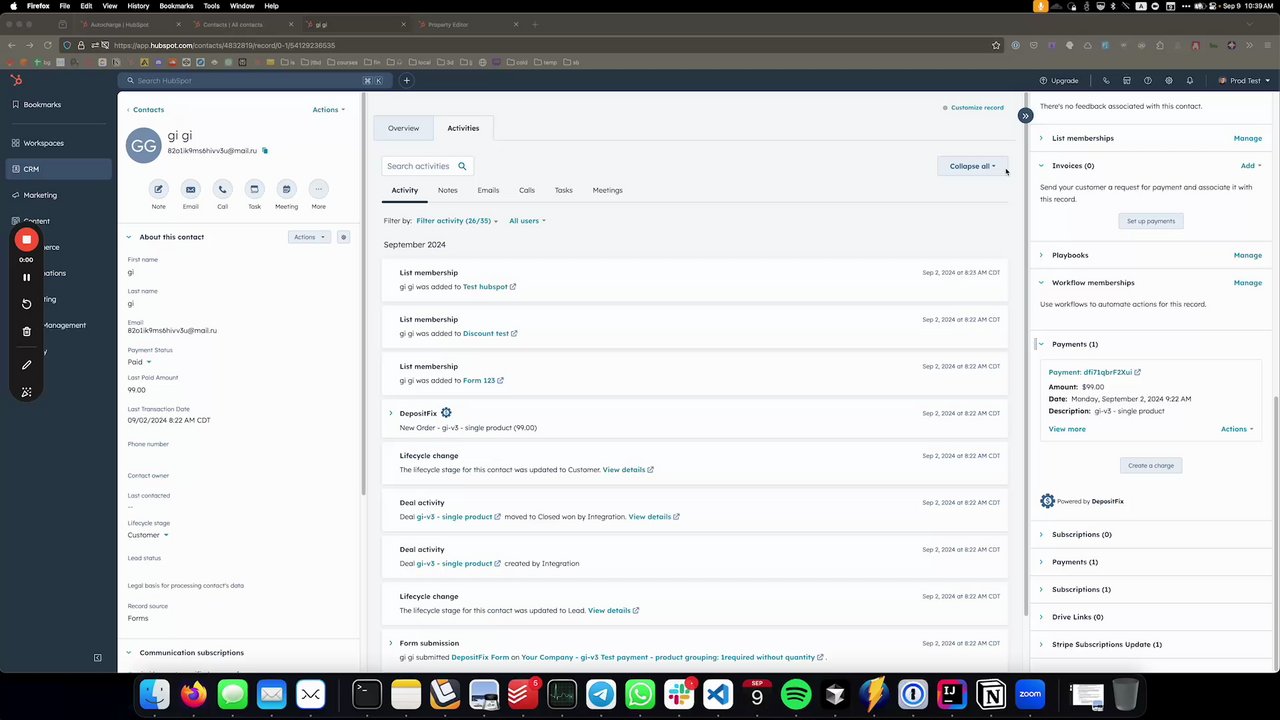Copy contact email with copy icon

tap(265, 151)
